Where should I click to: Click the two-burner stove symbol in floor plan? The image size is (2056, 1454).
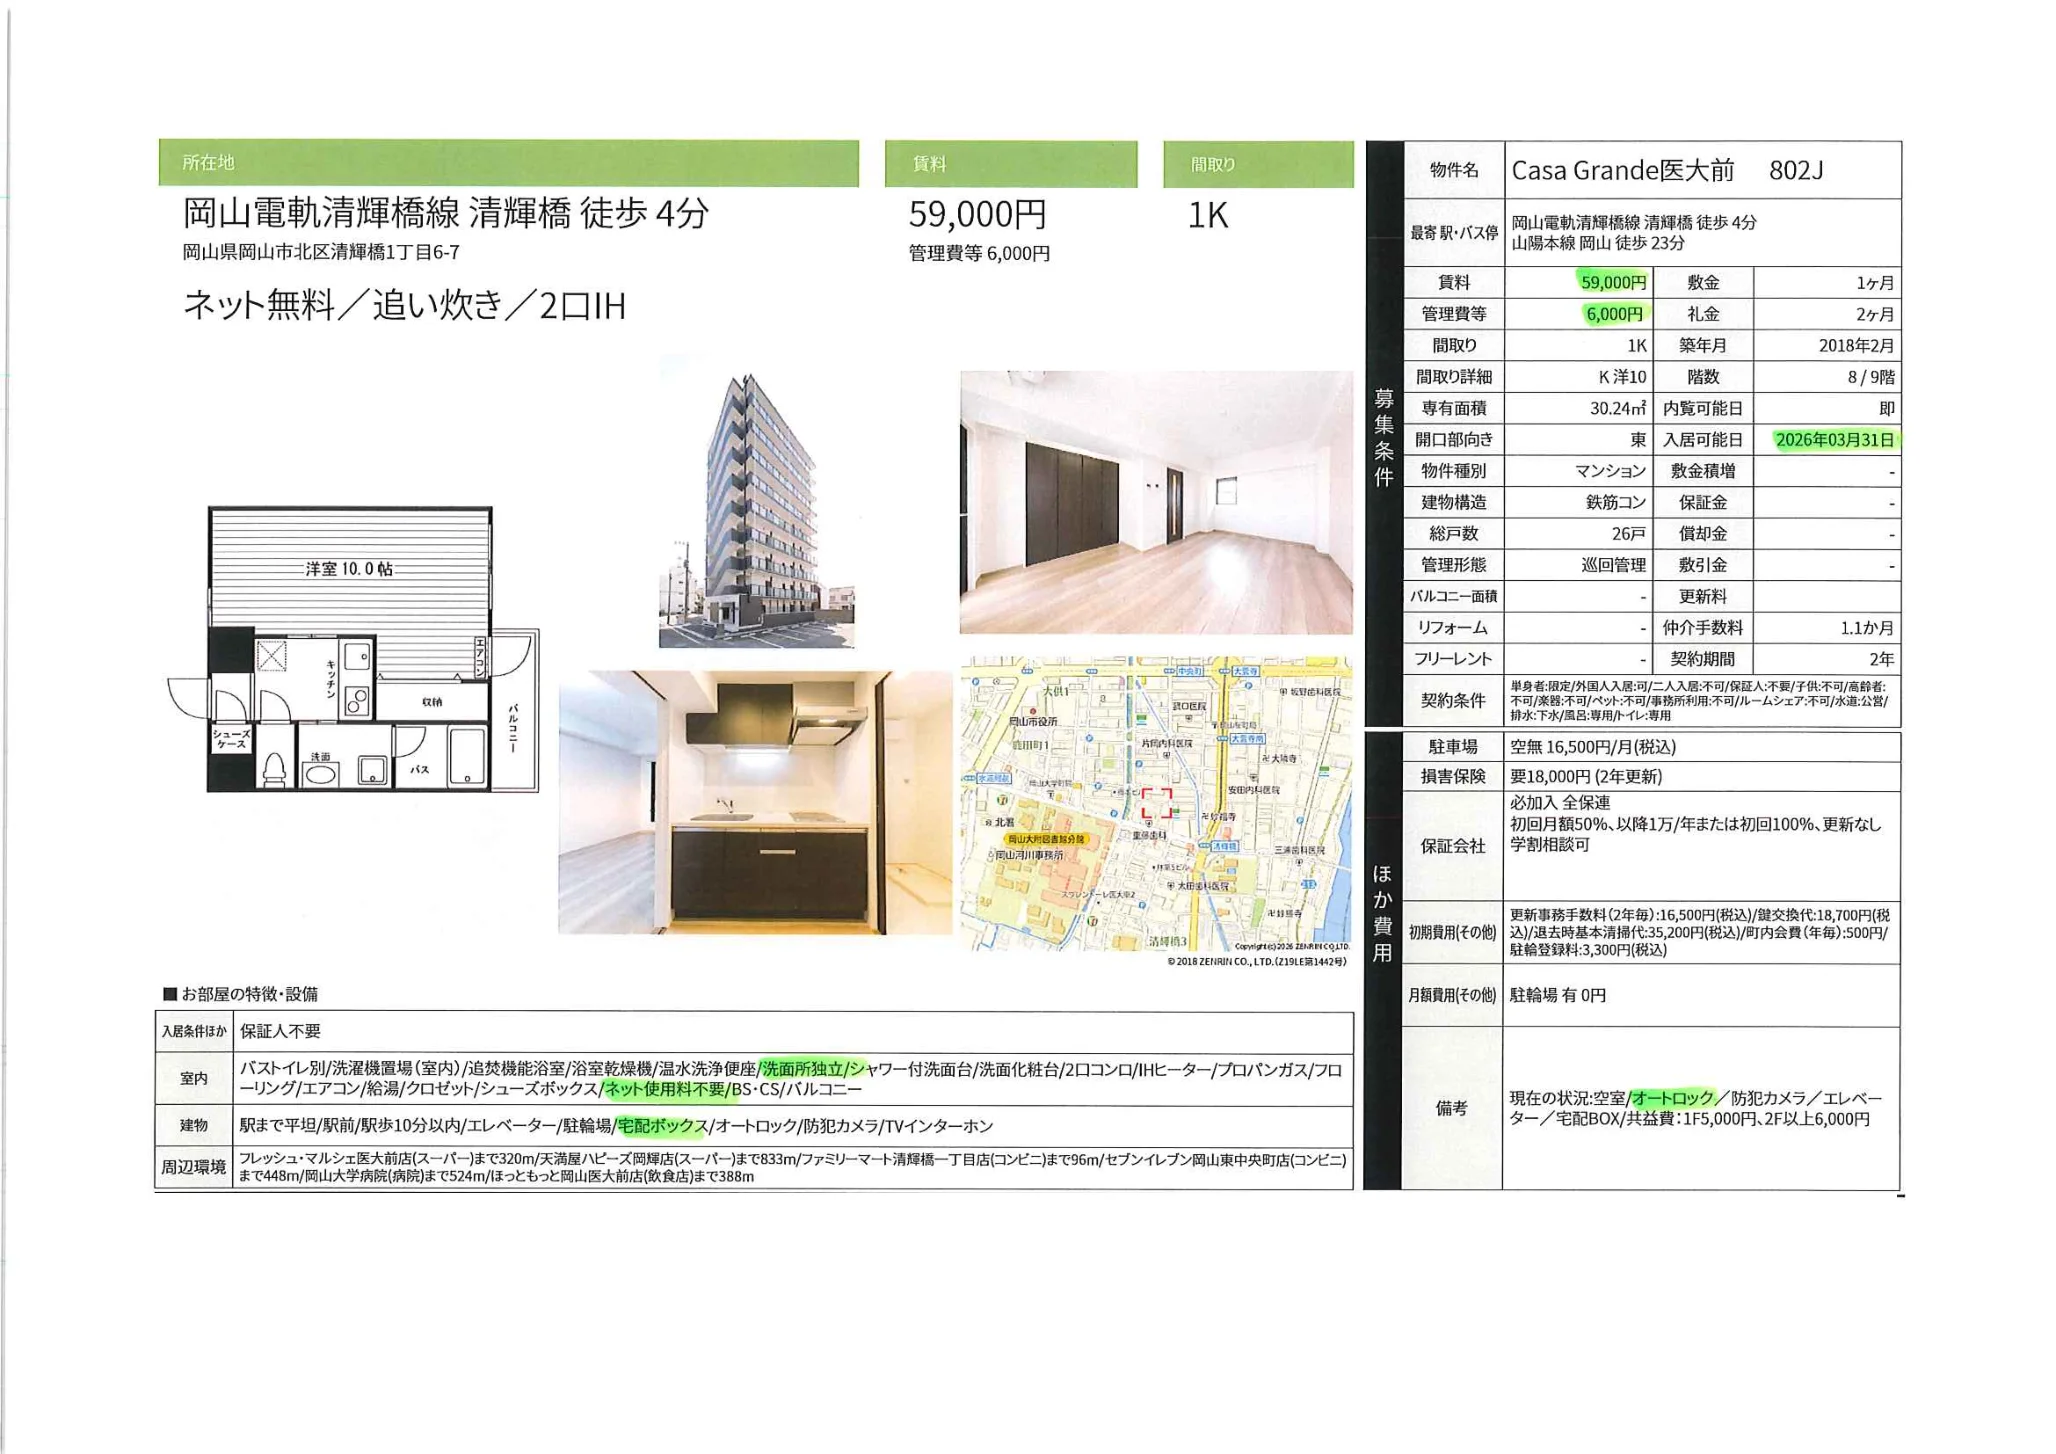(x=357, y=701)
